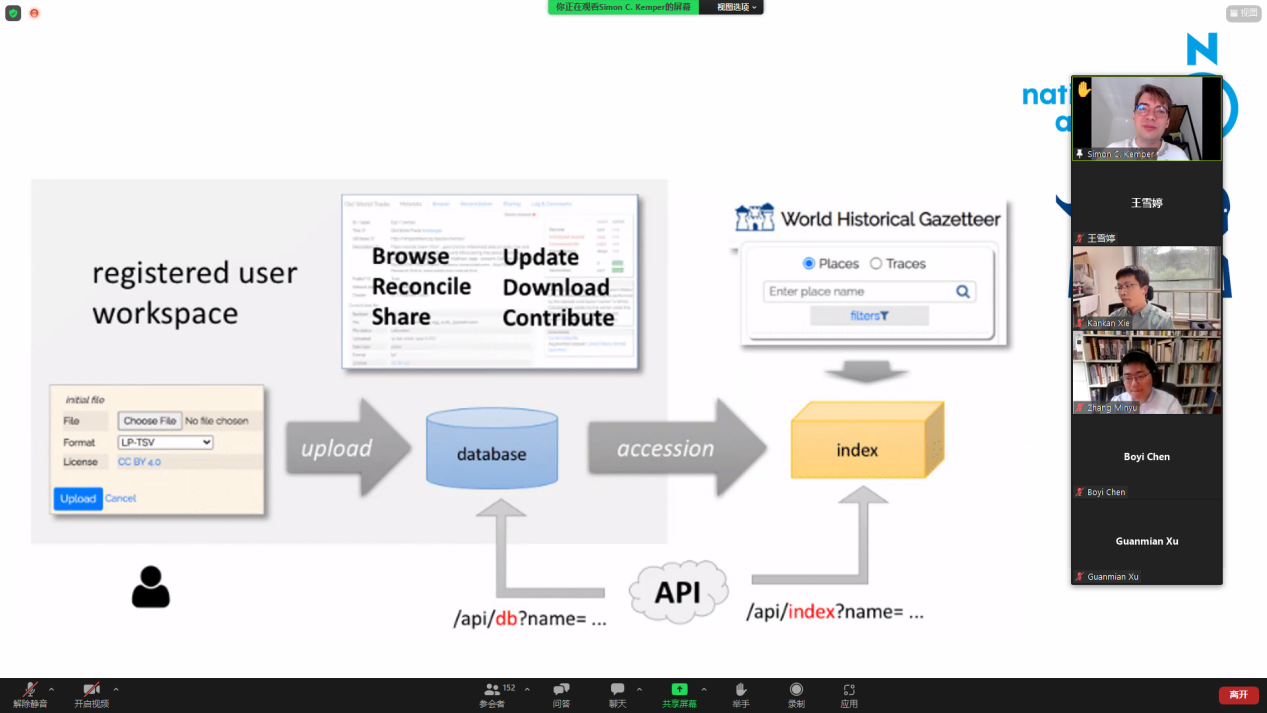Expand the arrow next to participants count
1267x713 pixels.
(527, 689)
